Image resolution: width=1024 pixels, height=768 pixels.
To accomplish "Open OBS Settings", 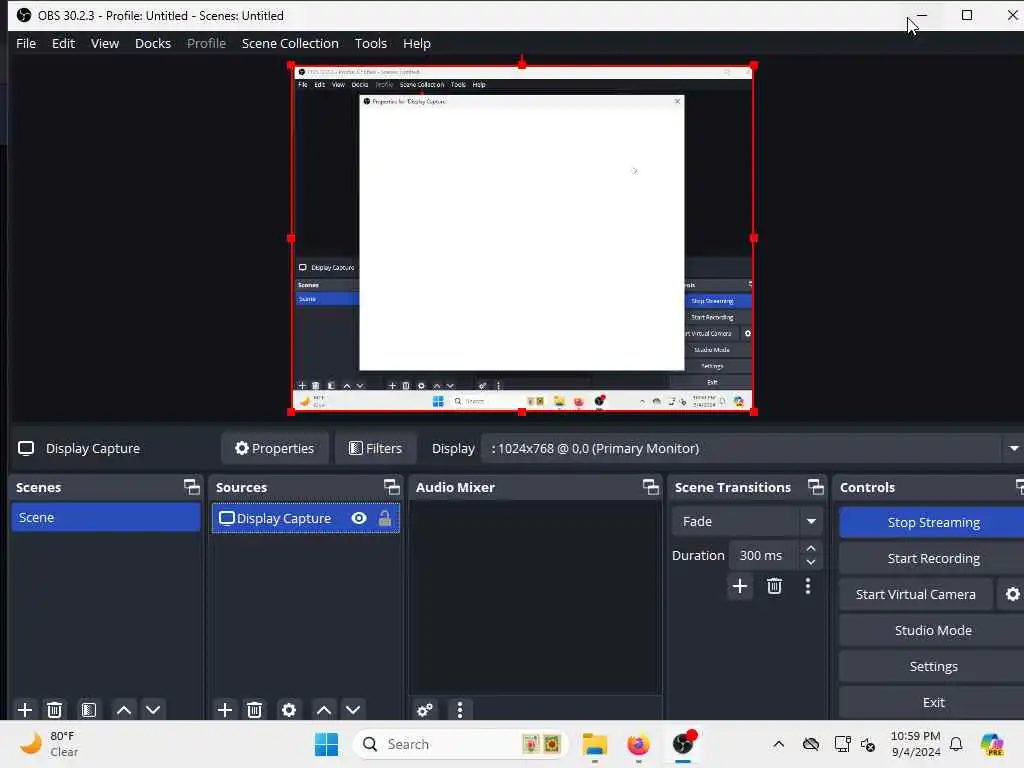I will click(933, 666).
